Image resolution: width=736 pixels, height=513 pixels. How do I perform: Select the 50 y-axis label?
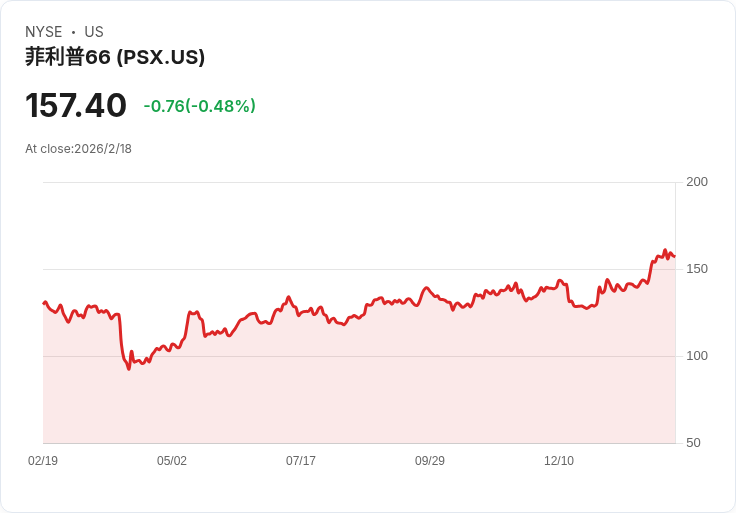tap(693, 443)
